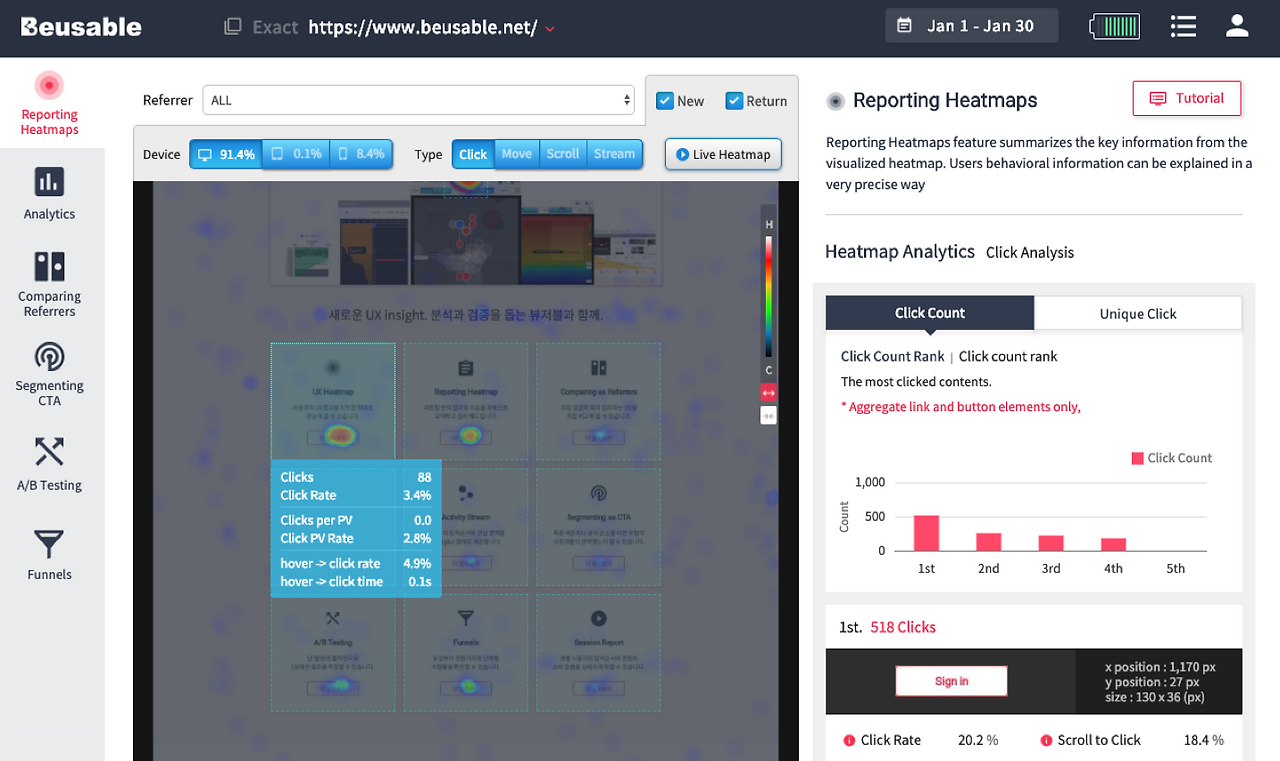Click the A/B Testing card in heatmap
The width and height of the screenshot is (1280, 761).
[x=333, y=653]
